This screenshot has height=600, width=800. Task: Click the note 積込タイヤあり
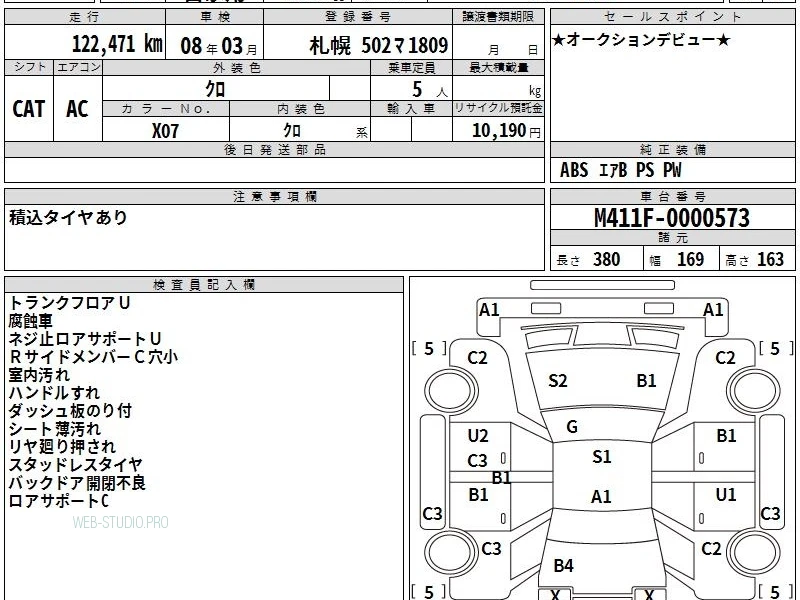[x=68, y=218]
